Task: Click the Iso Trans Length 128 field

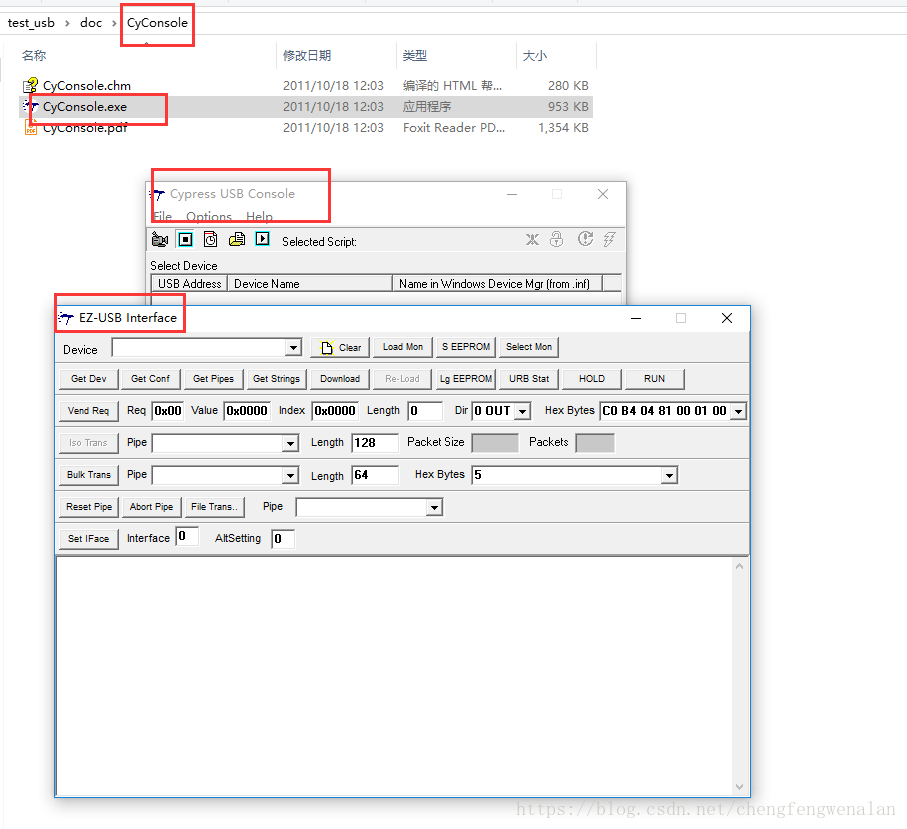Action: pos(375,443)
